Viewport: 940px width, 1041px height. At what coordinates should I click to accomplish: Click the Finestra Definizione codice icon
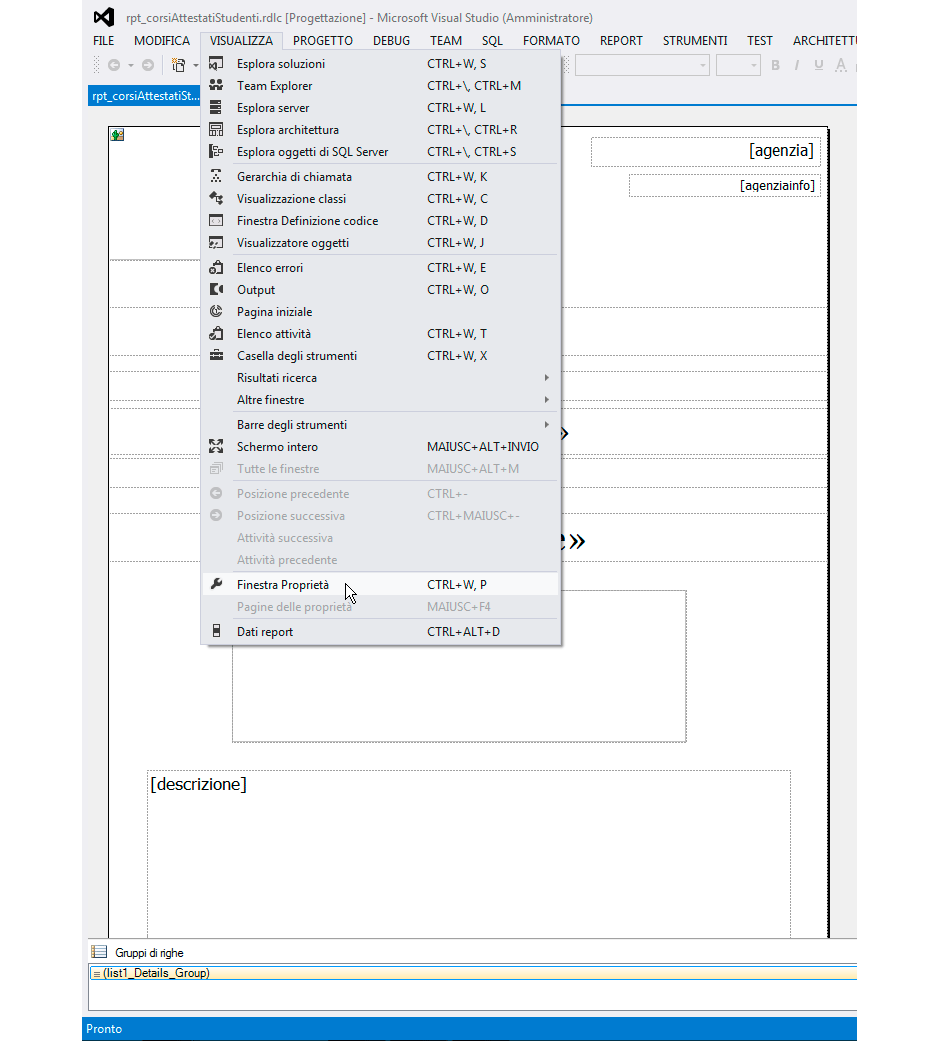[x=216, y=220]
